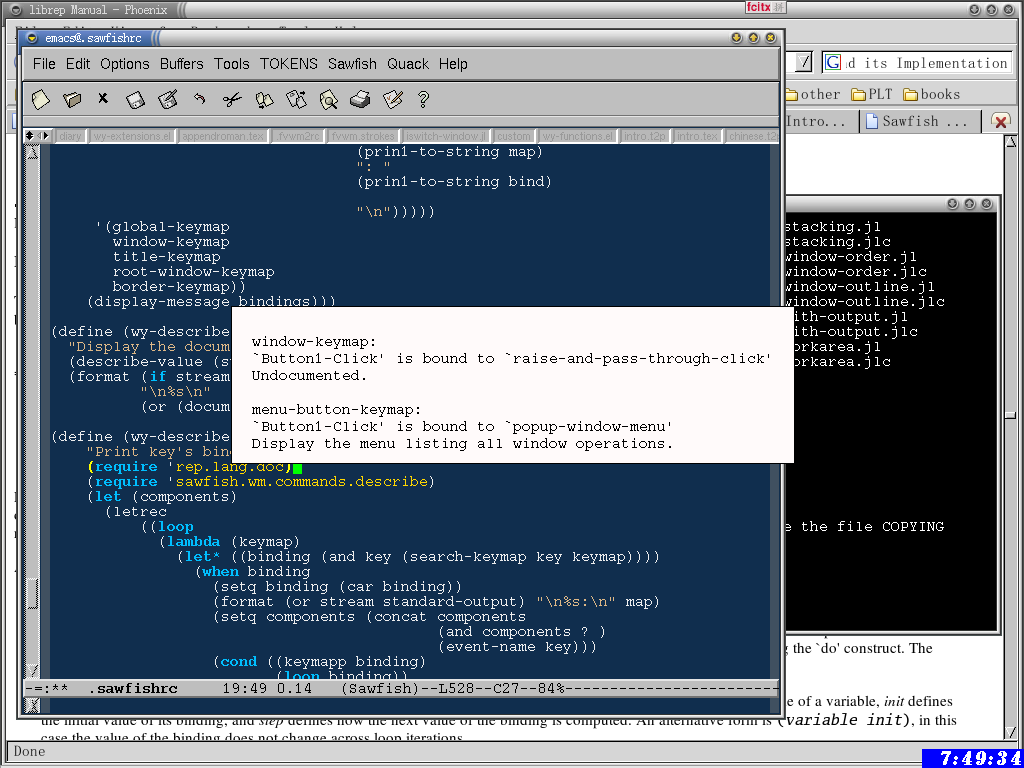Click the Open file folder icon
This screenshot has width=1024, height=768.
[x=72, y=99]
